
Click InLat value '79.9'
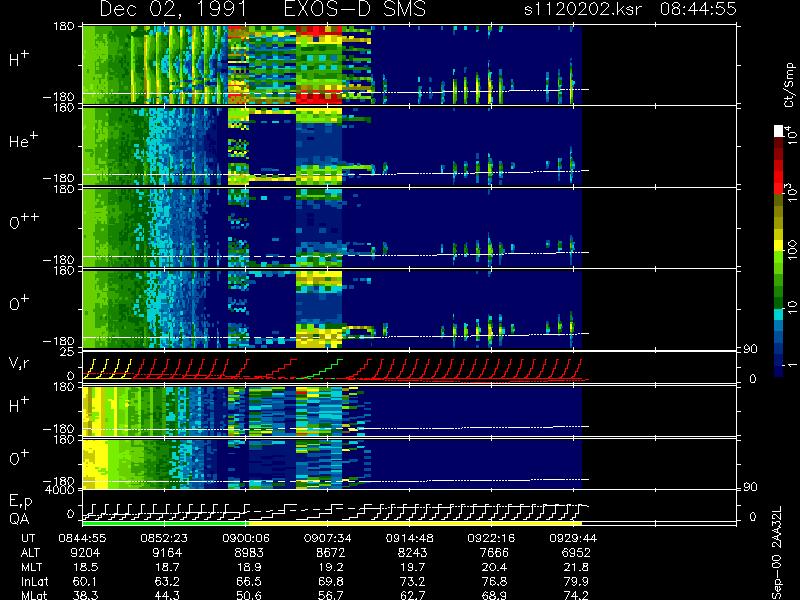coord(576,581)
